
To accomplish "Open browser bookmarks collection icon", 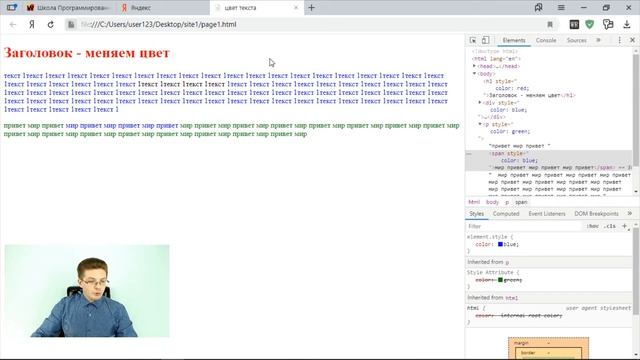I will pyautogui.click(x=539, y=7).
